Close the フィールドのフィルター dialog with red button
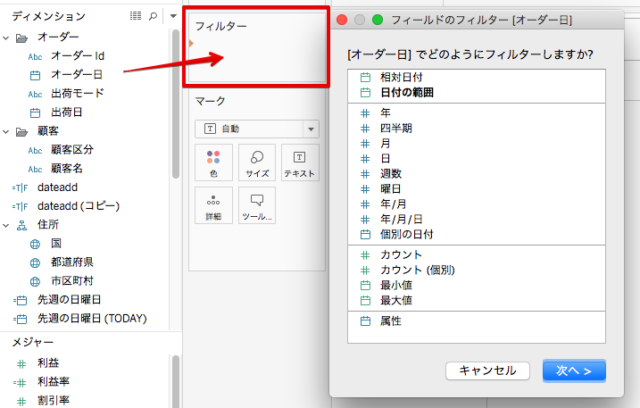The image size is (640, 408). pos(342,20)
